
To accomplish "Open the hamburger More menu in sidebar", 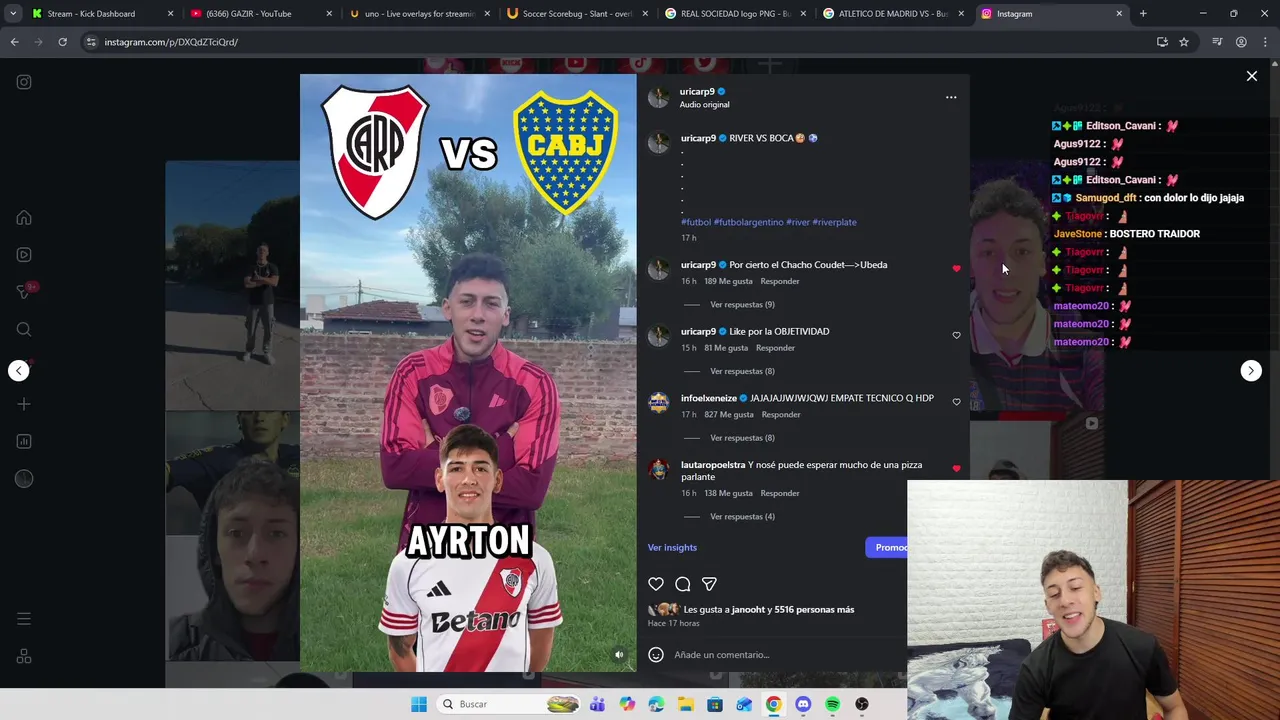I will [24, 619].
